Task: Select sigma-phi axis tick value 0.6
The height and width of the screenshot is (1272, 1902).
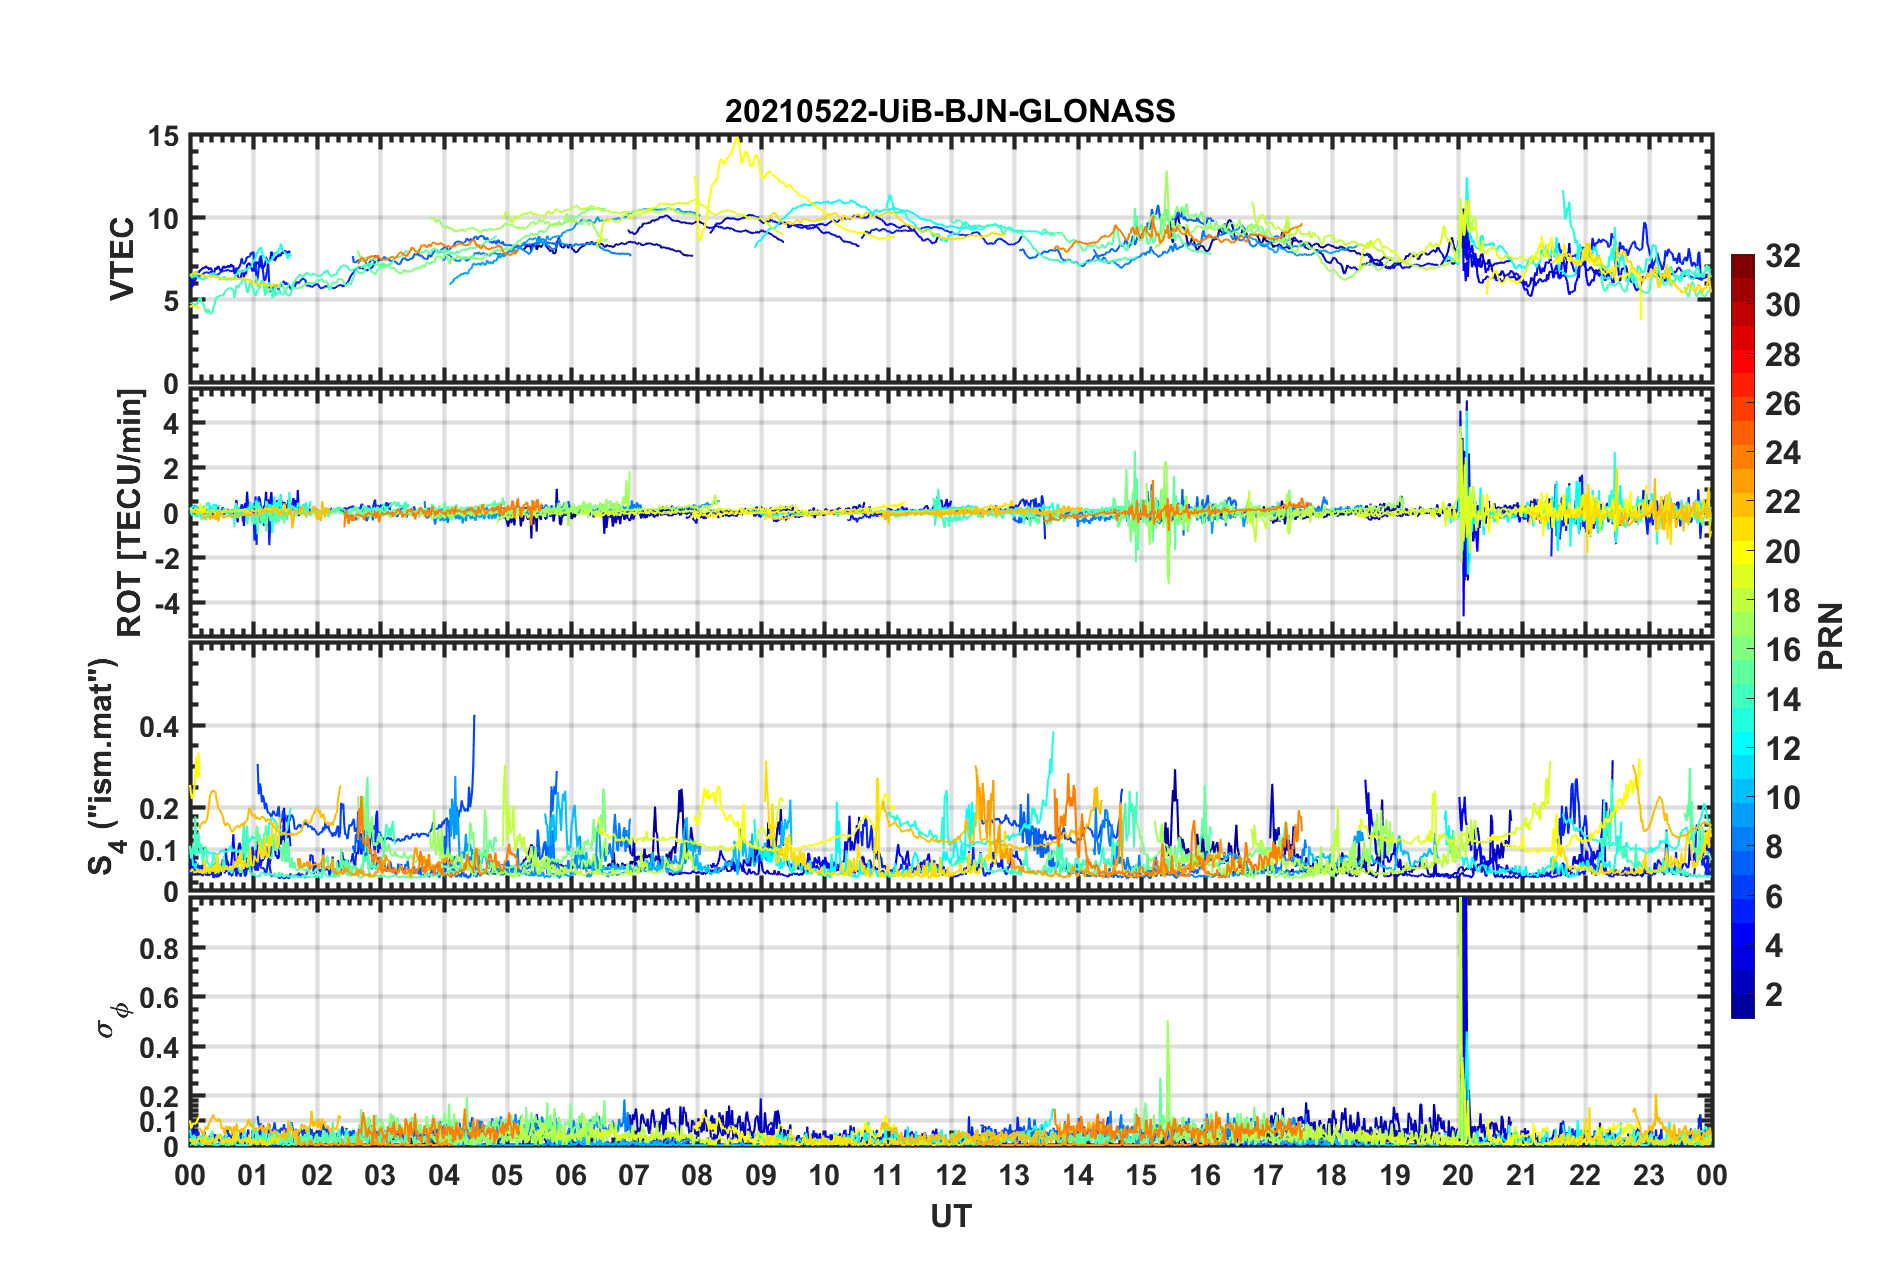Action: click(x=159, y=998)
